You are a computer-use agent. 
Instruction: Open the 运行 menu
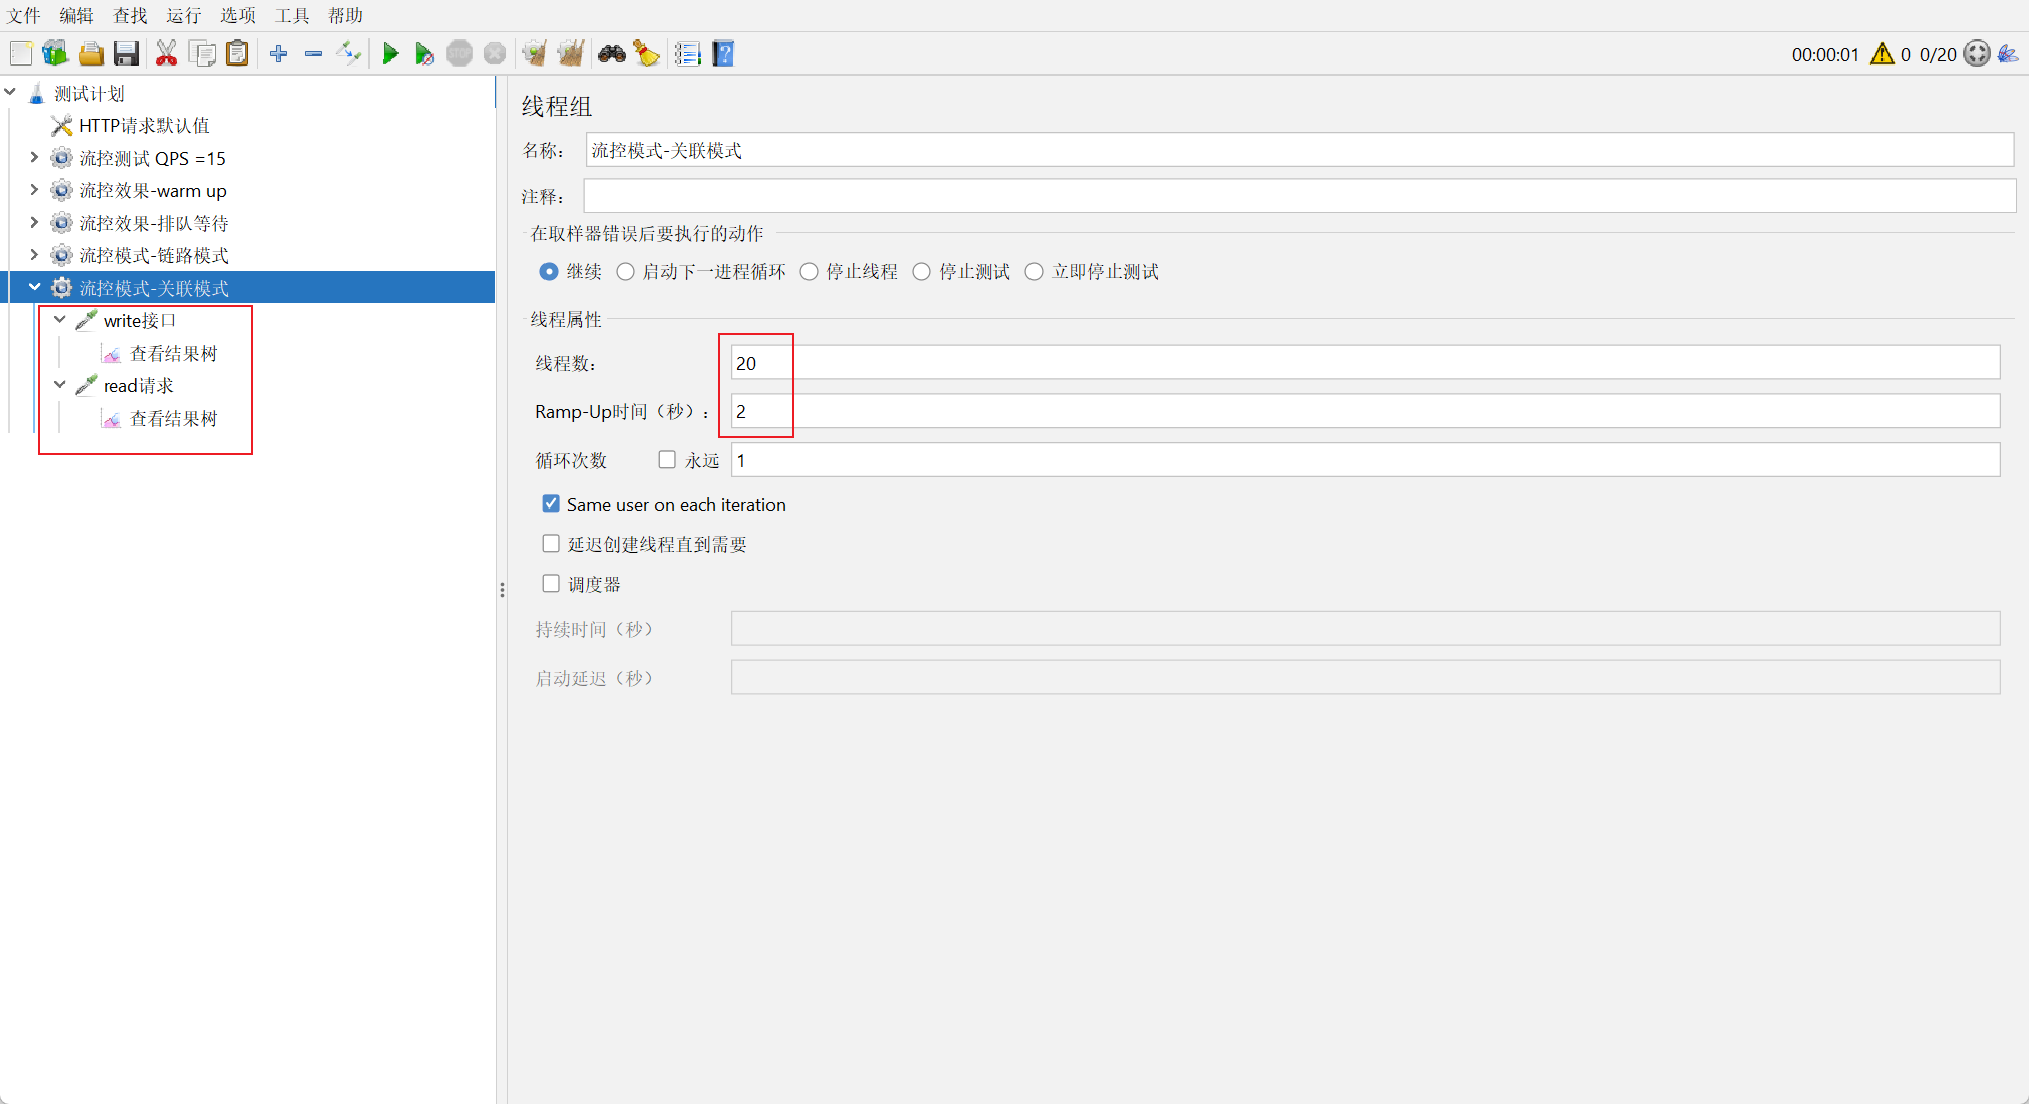point(183,15)
